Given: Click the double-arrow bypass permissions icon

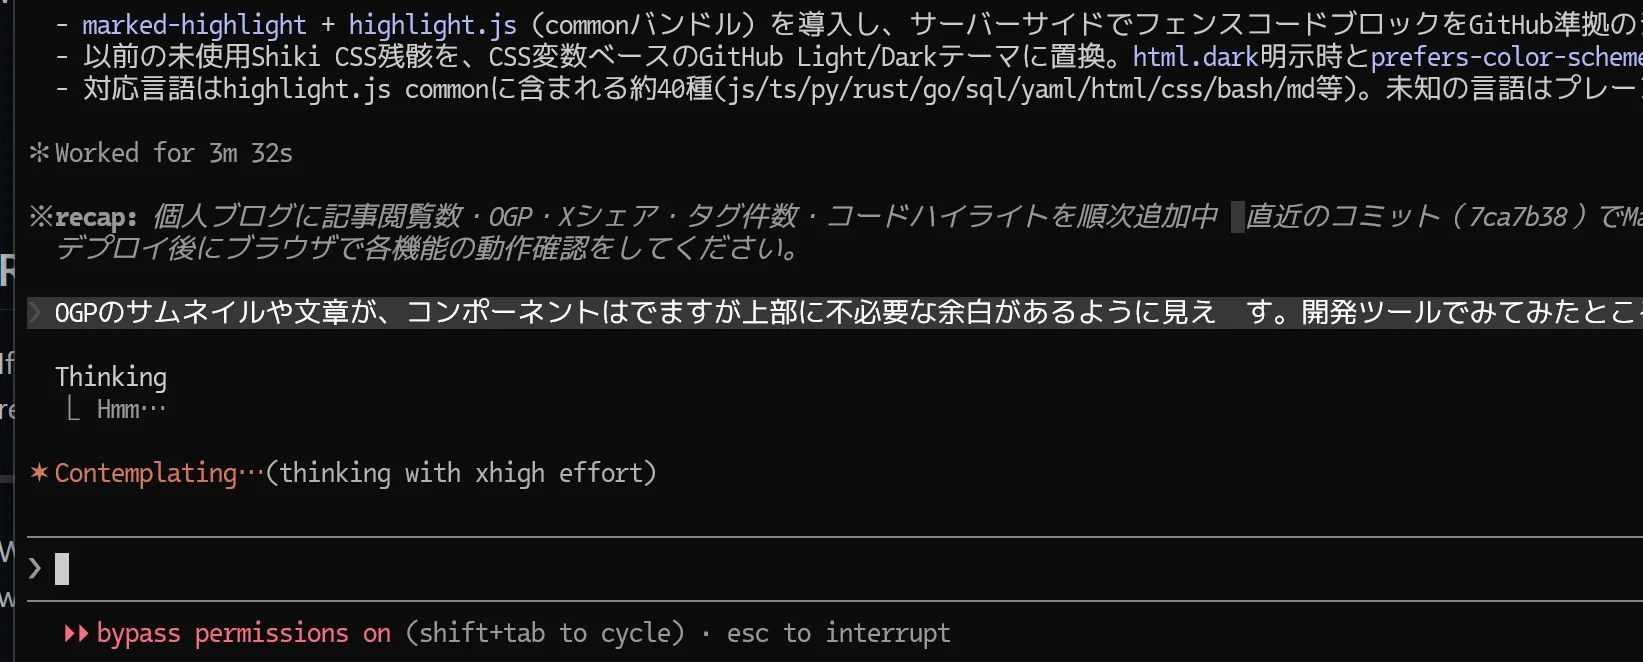Looking at the screenshot, I should point(76,634).
